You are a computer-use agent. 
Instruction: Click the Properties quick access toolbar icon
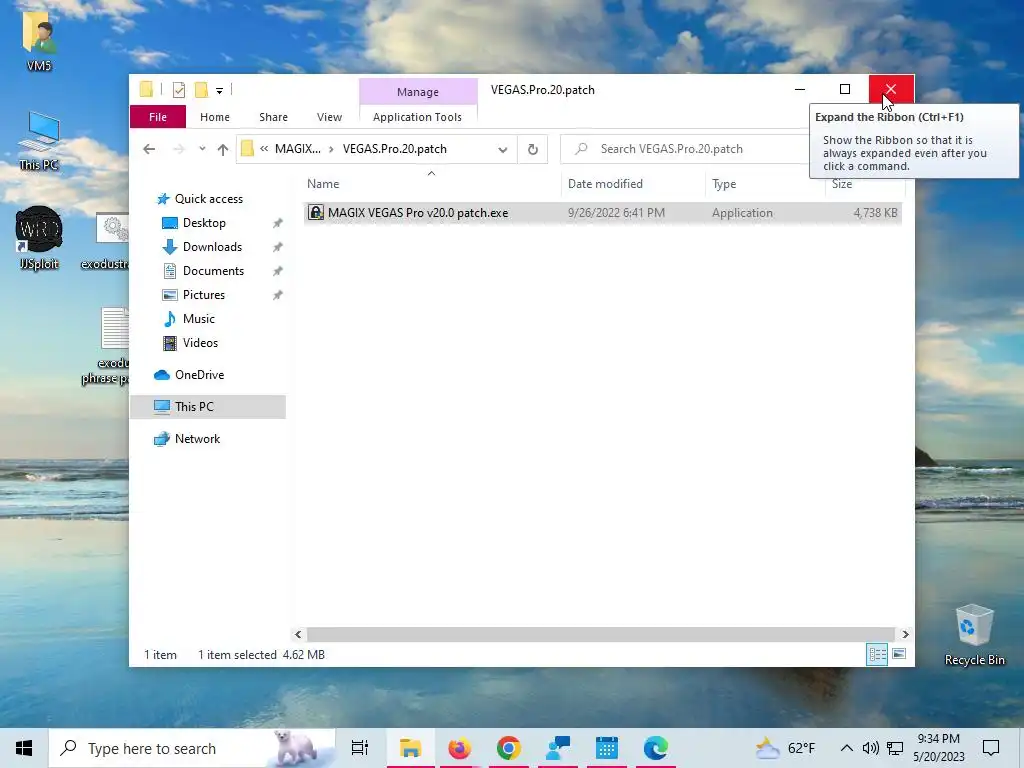tap(178, 90)
